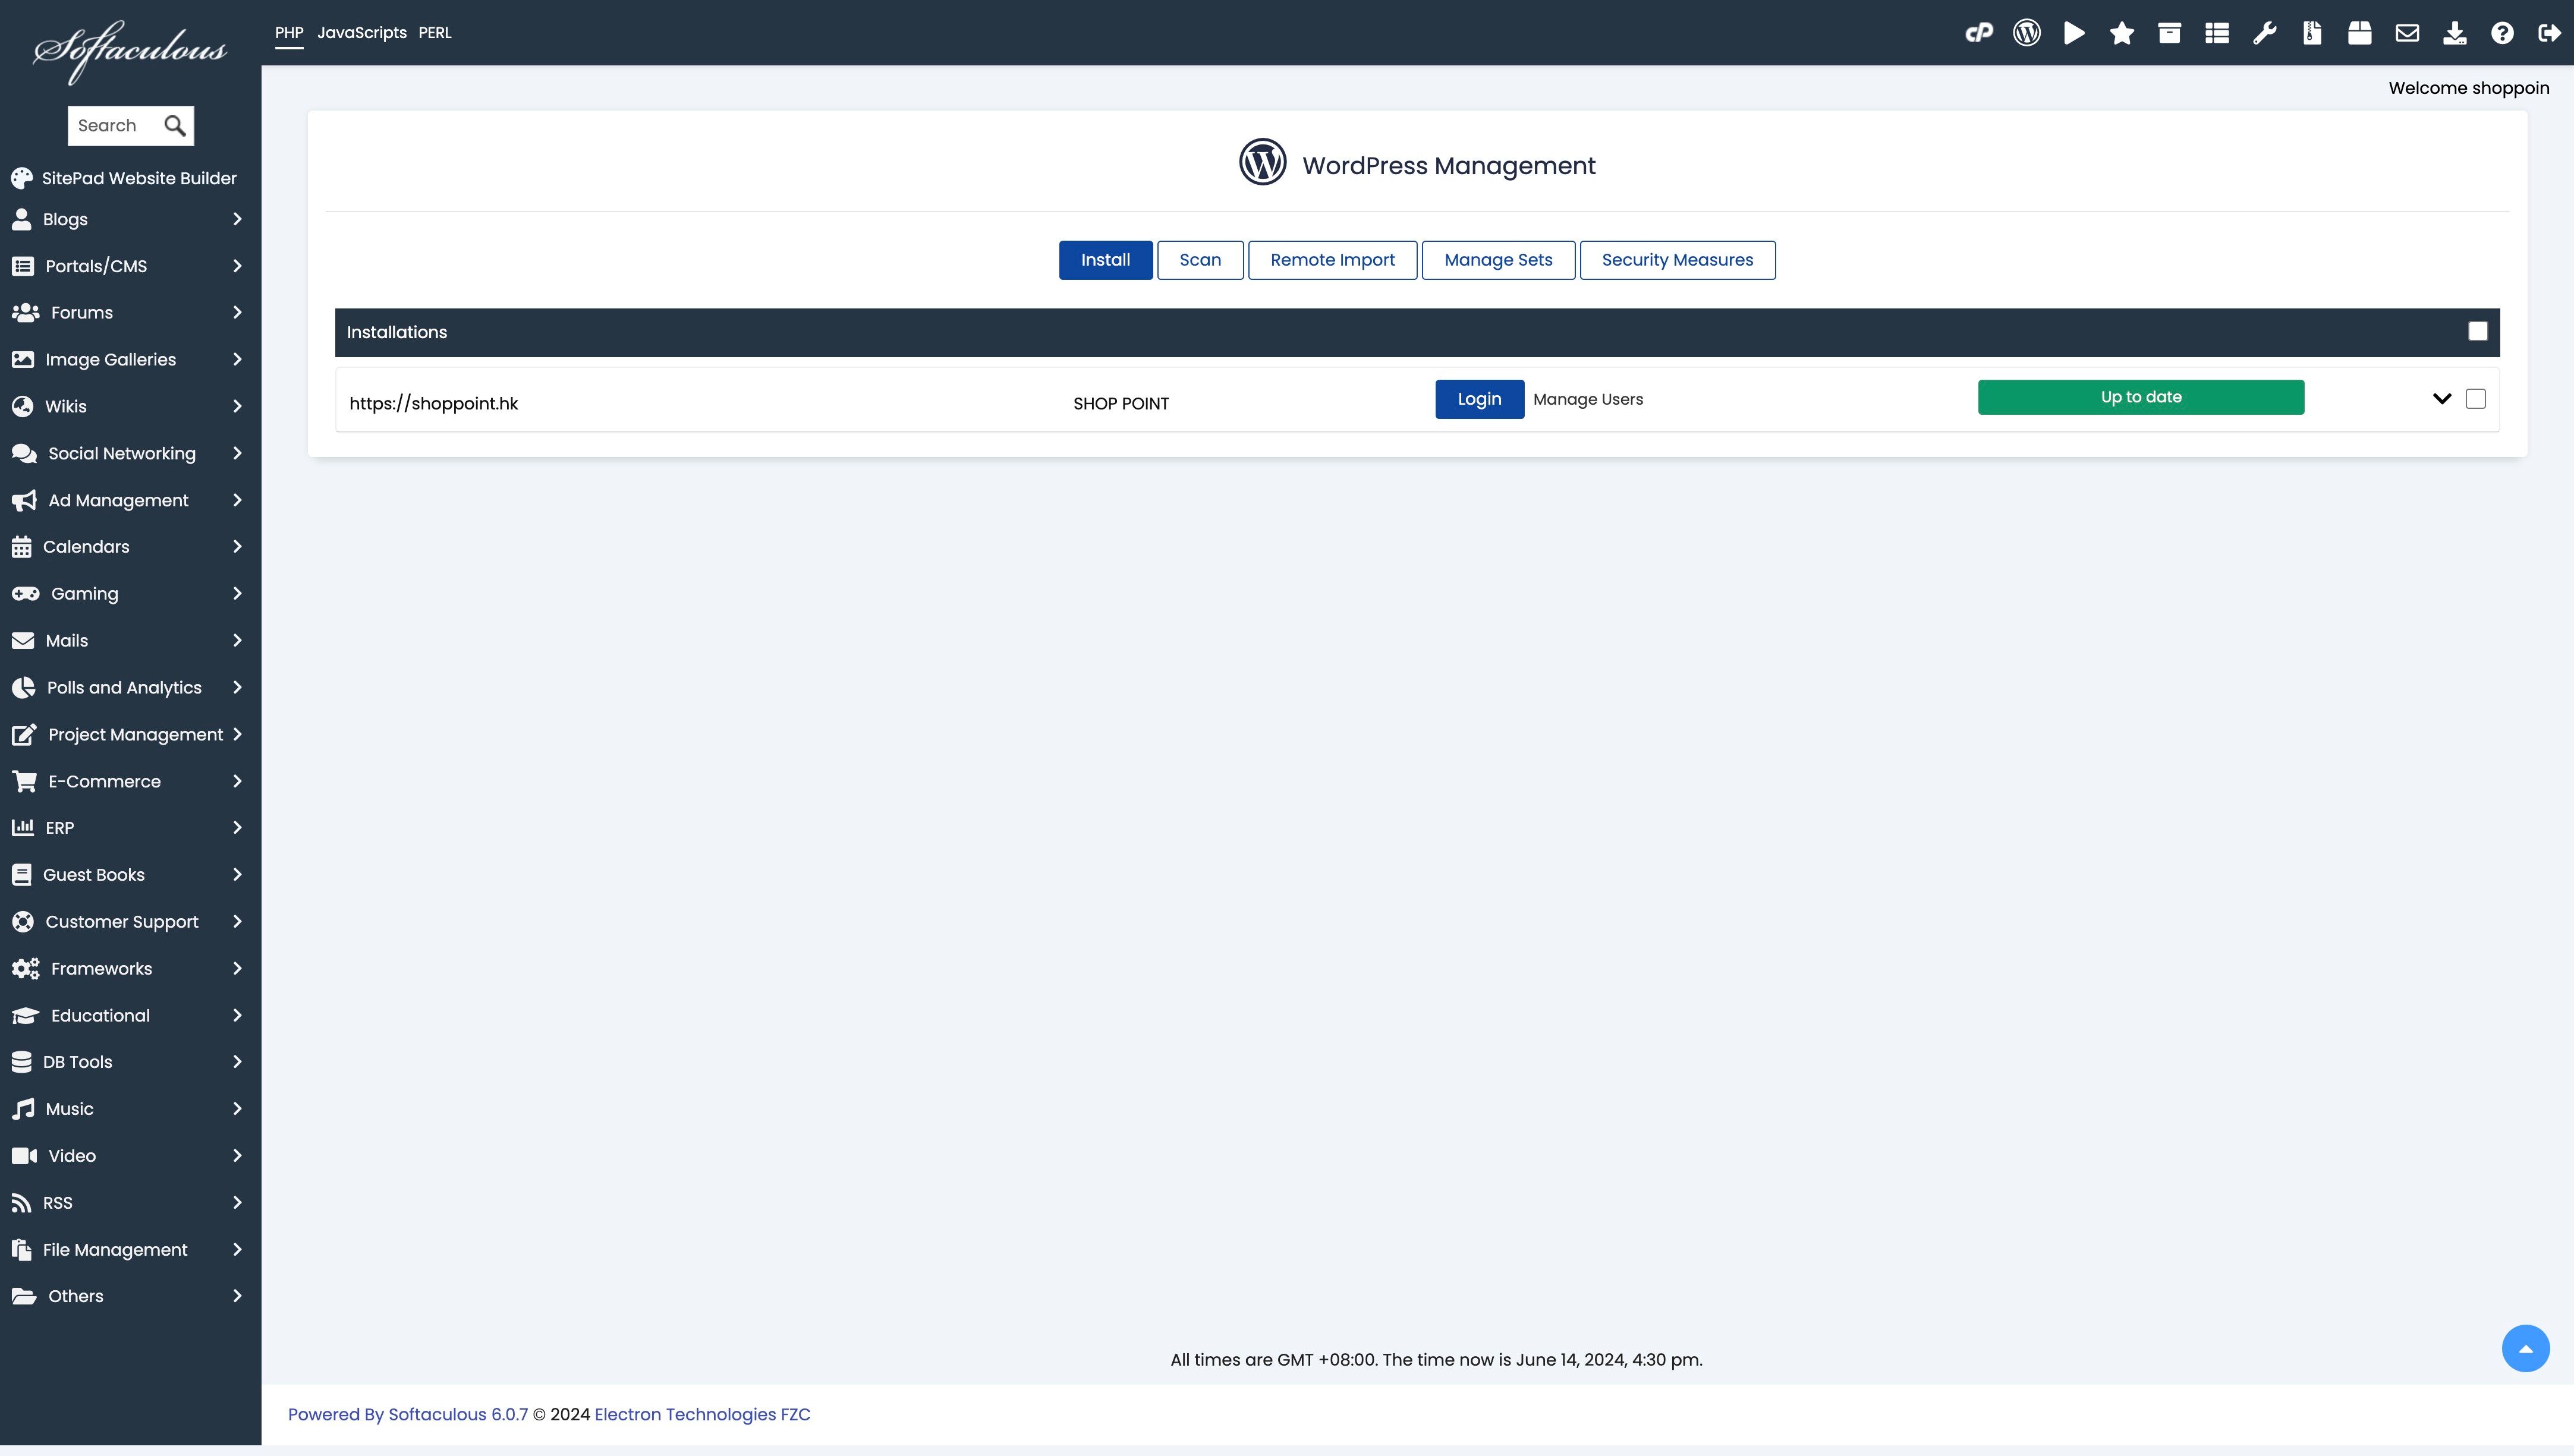Expand the Mails category chevron
2574x1456 pixels.
click(237, 641)
